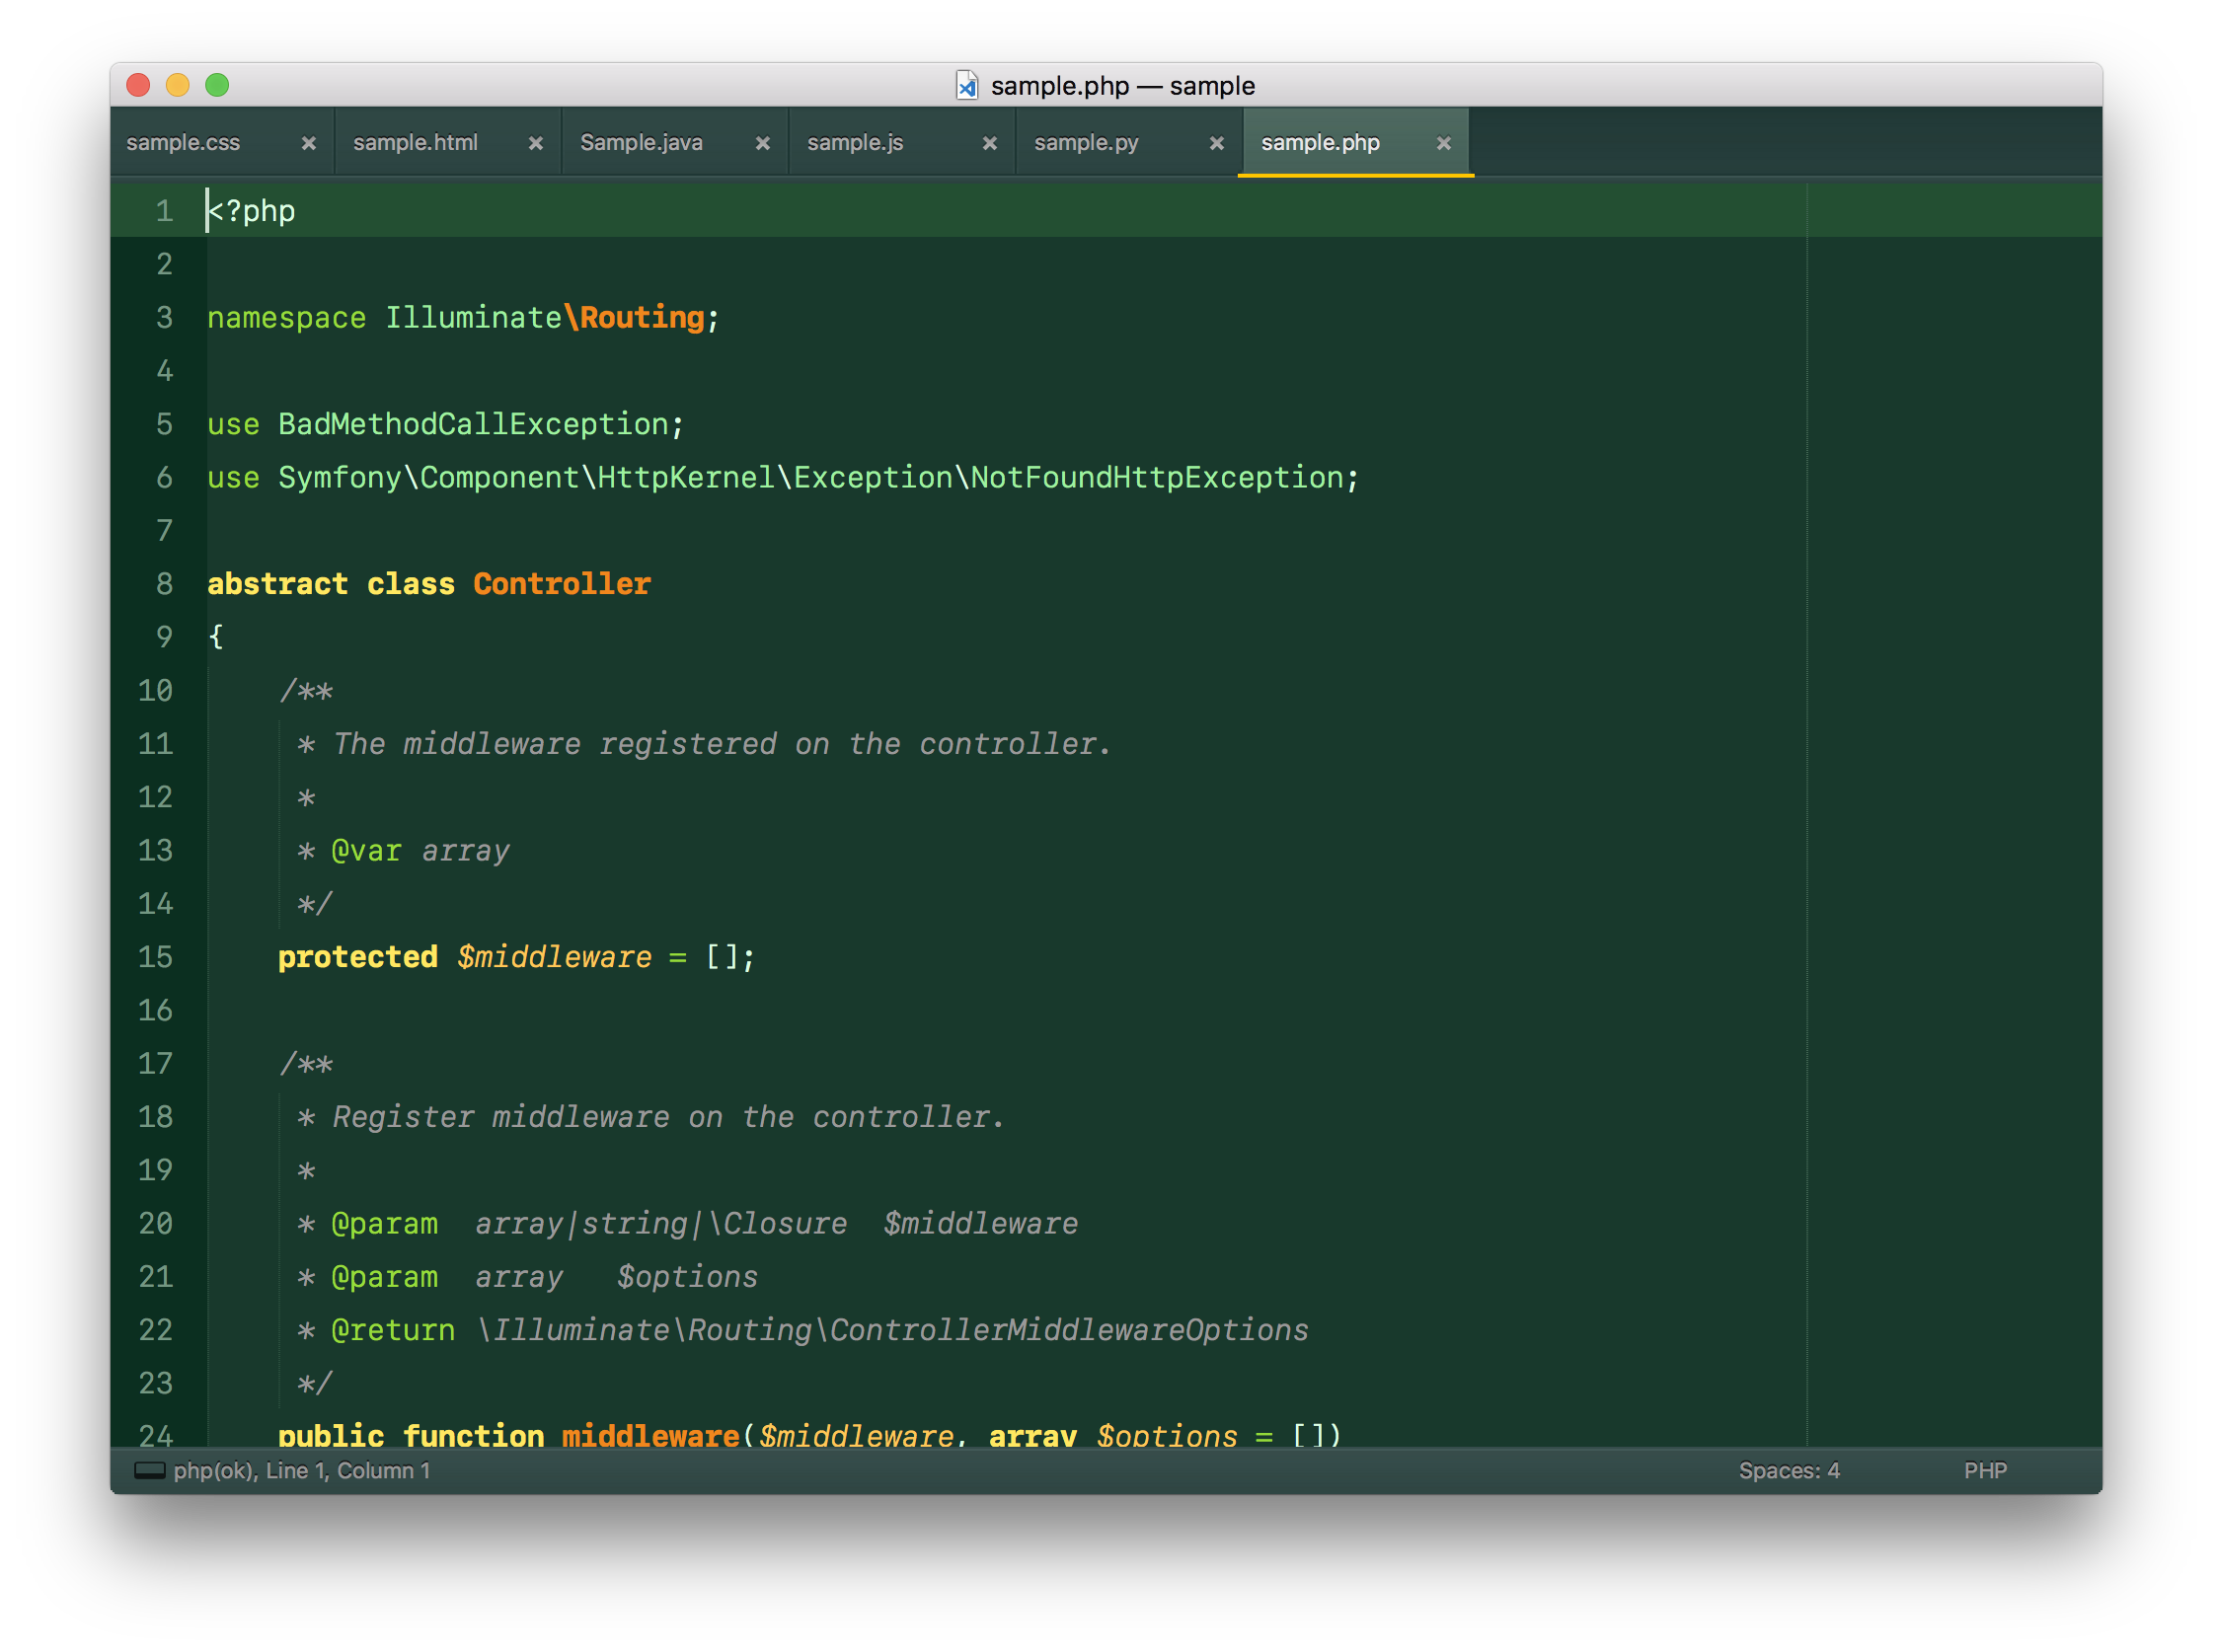The image size is (2213, 1652).
Task: Select the sample.js tab
Action: pyautogui.click(x=855, y=143)
